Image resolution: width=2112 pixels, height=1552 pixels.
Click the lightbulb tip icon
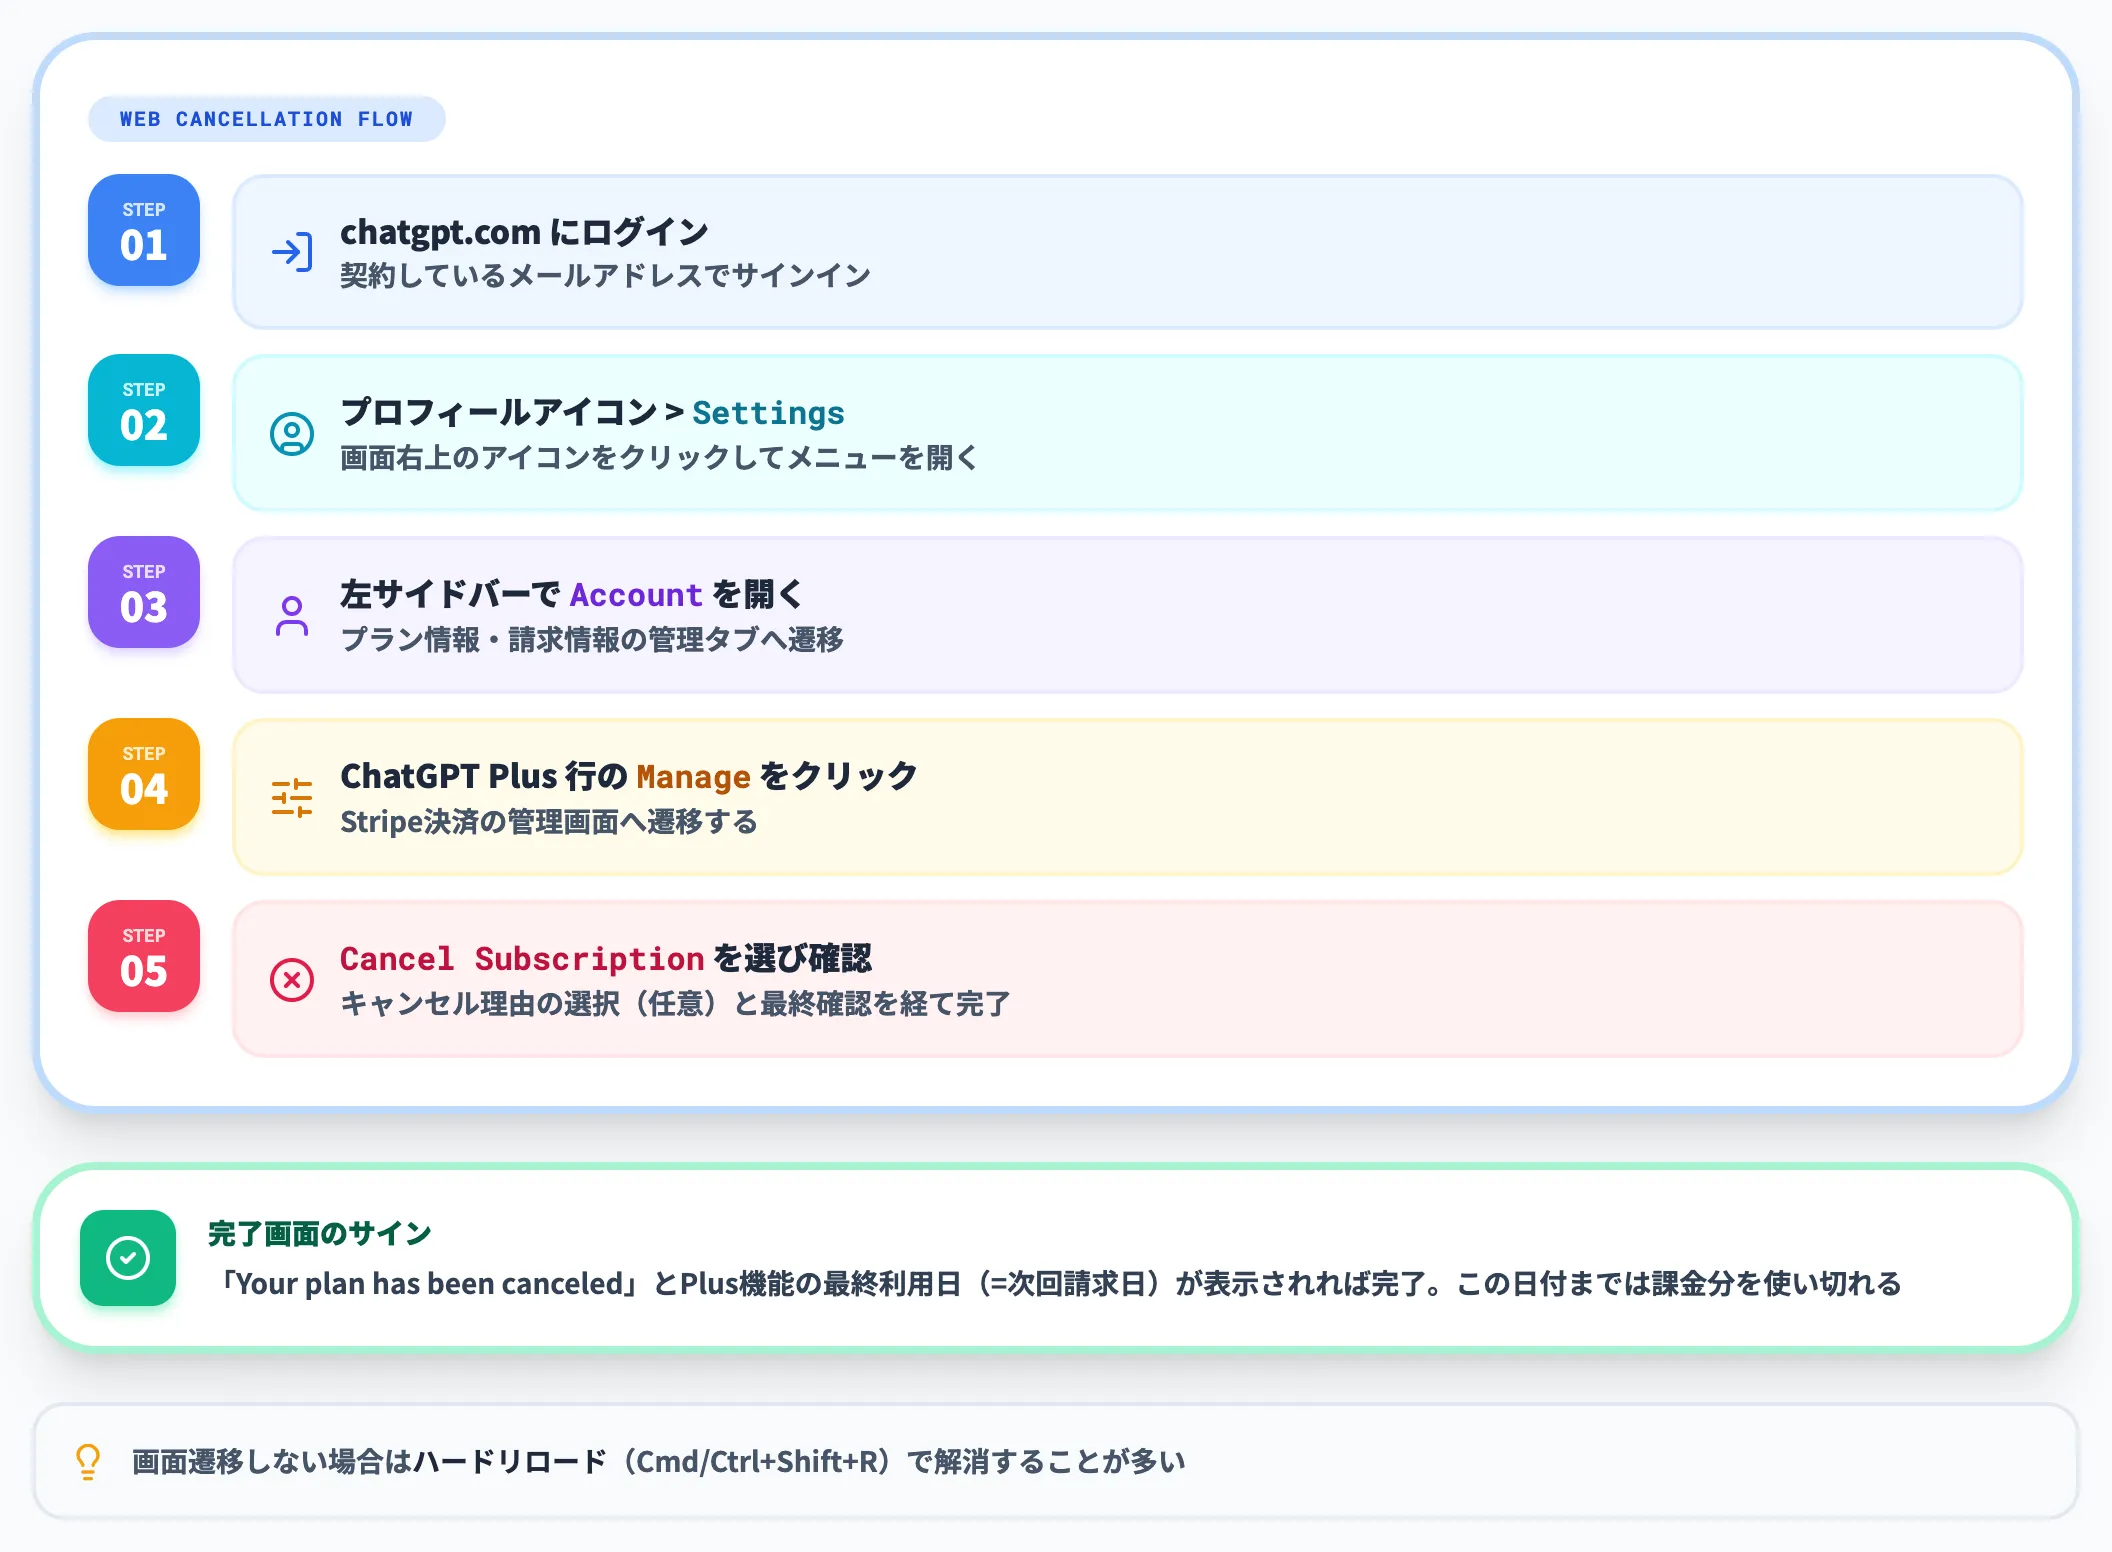pos(88,1462)
